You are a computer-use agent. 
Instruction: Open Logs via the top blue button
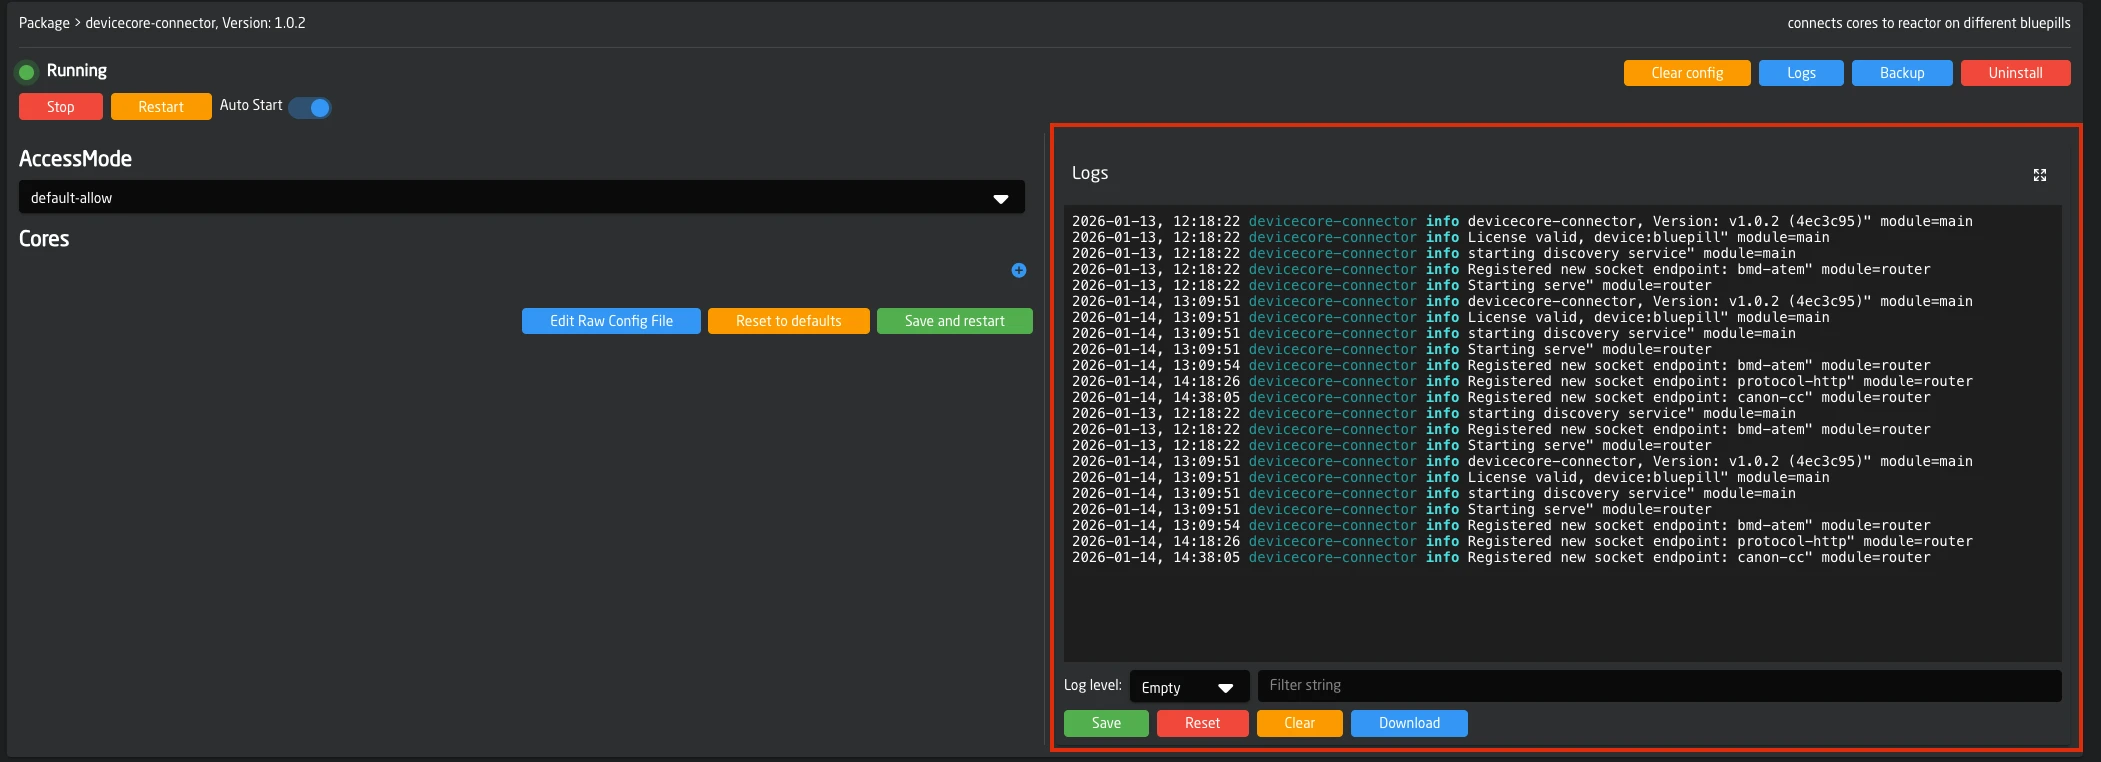pyautogui.click(x=1801, y=73)
